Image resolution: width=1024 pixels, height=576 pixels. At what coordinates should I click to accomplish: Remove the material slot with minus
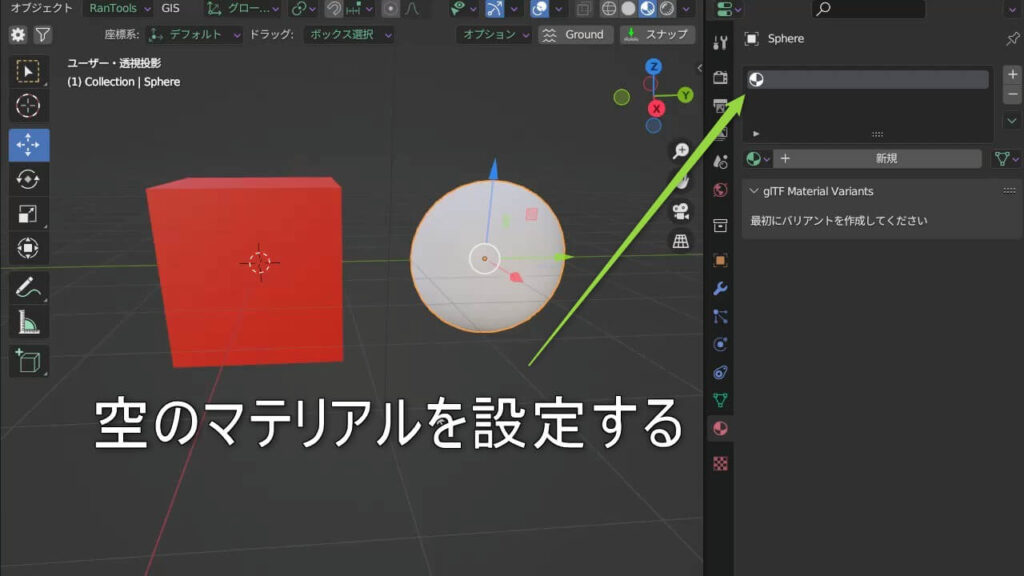[1012, 95]
